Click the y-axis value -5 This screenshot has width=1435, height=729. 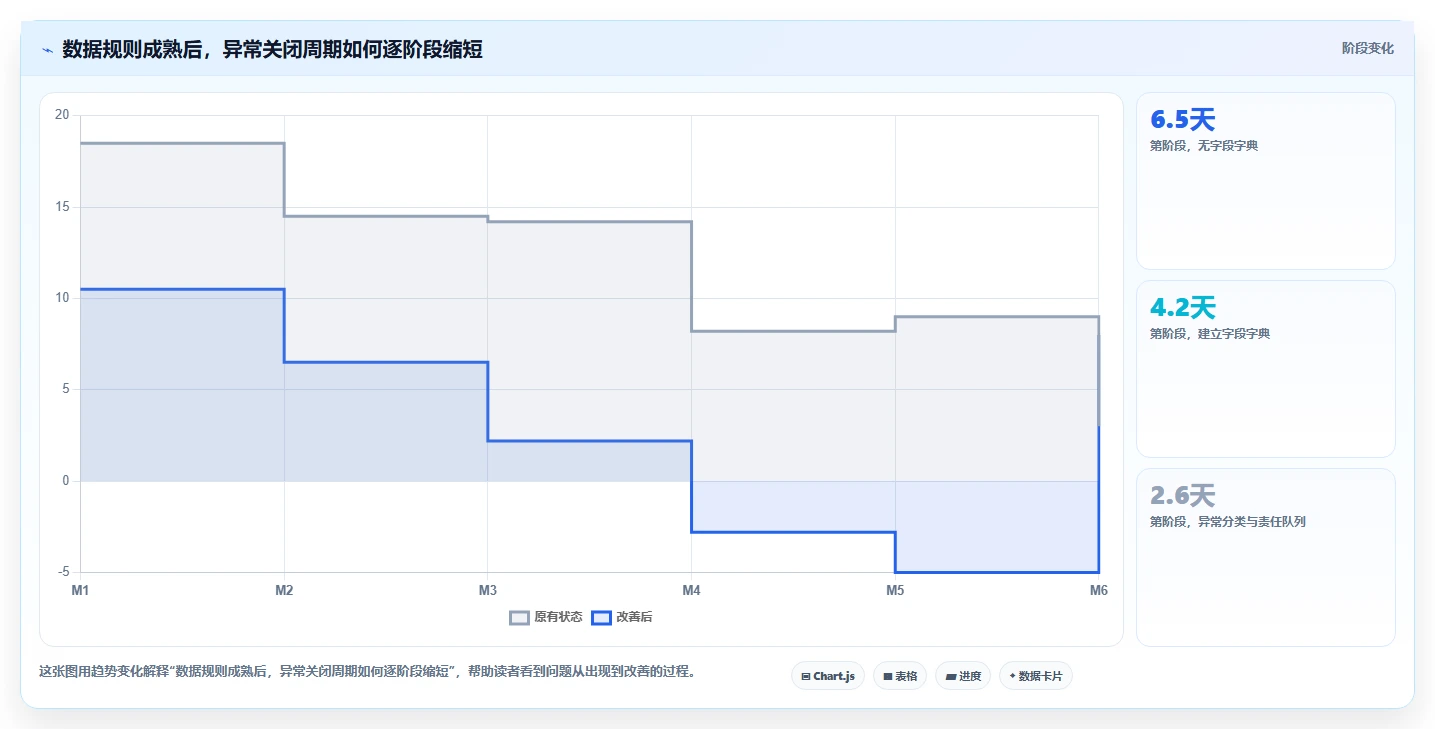[64, 572]
